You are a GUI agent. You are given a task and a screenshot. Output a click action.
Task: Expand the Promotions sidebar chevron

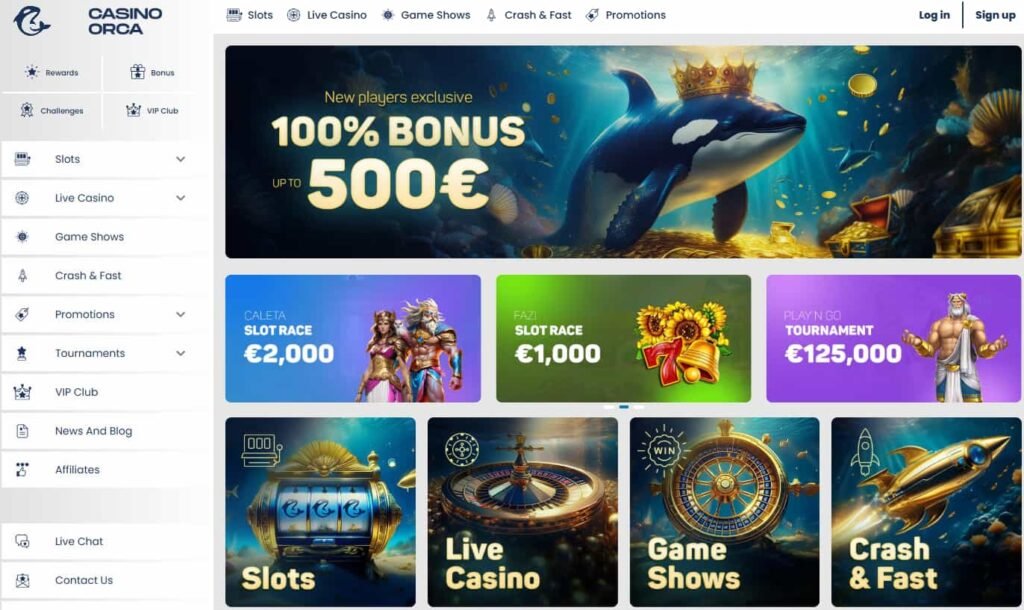(x=181, y=314)
